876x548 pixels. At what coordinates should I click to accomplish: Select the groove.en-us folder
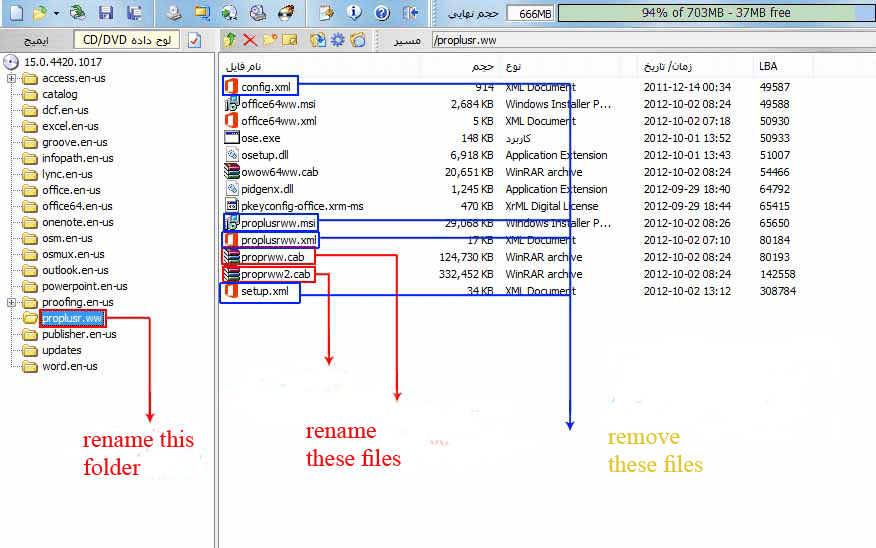(74, 142)
